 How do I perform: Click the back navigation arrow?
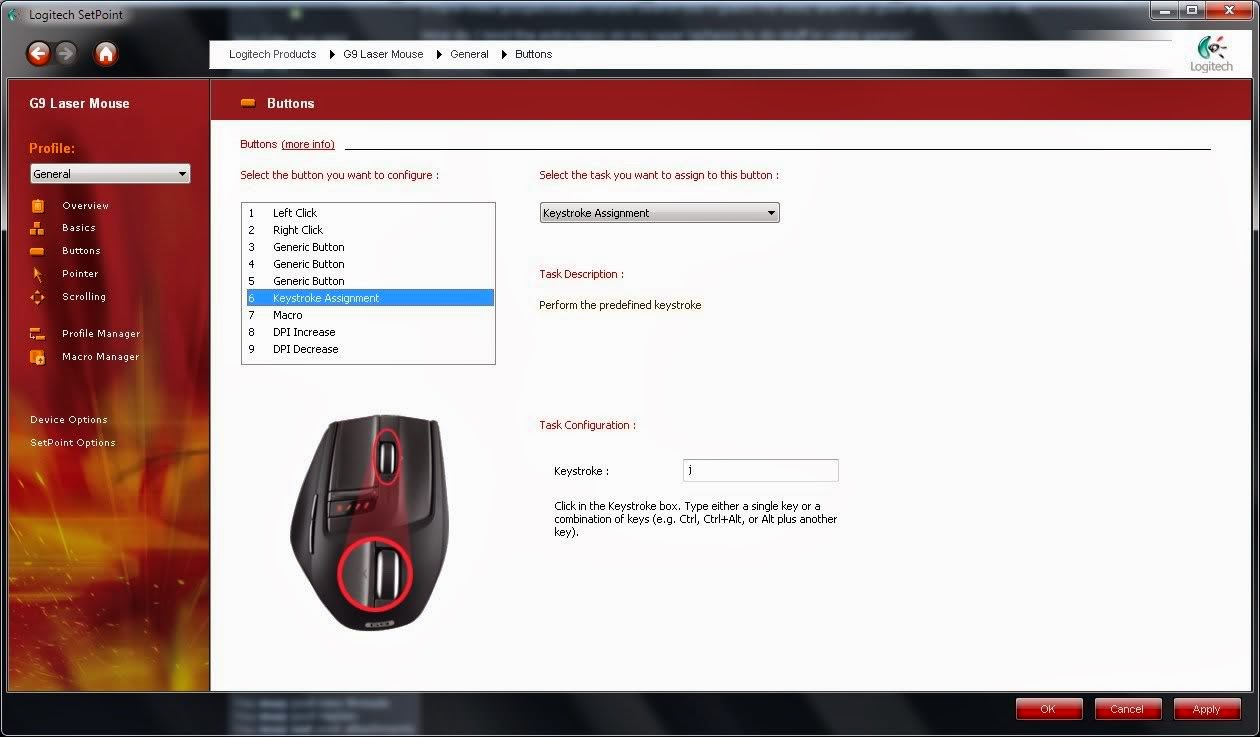point(38,54)
